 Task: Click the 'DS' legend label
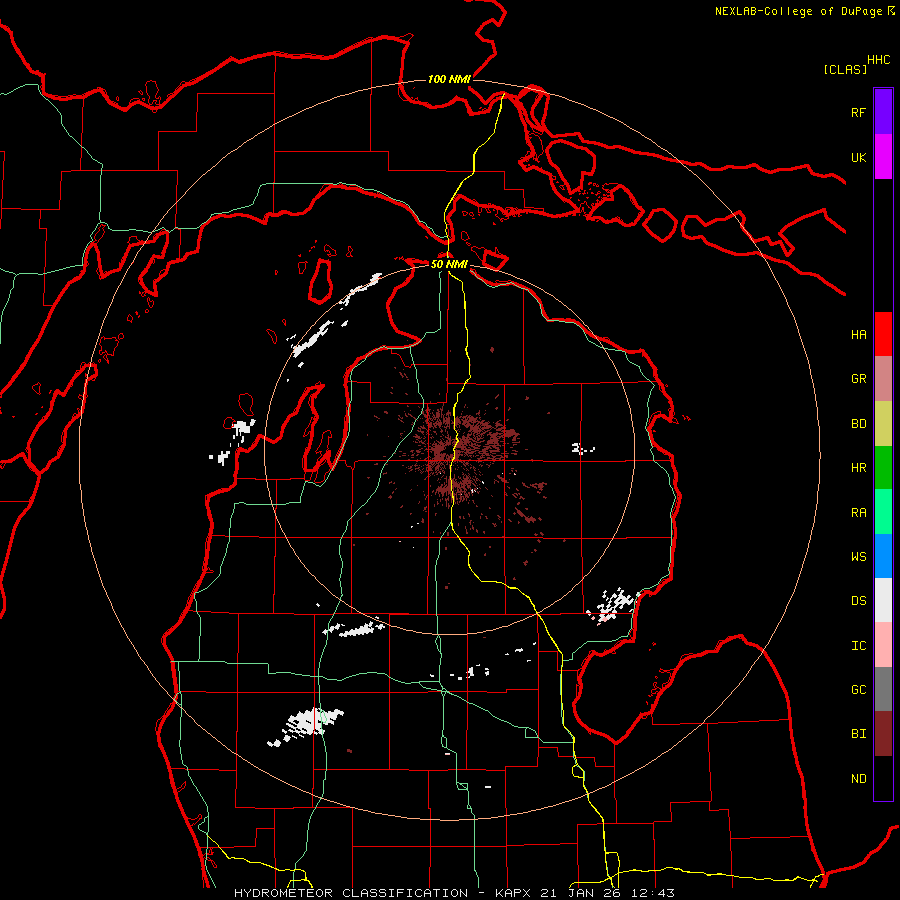point(858,600)
